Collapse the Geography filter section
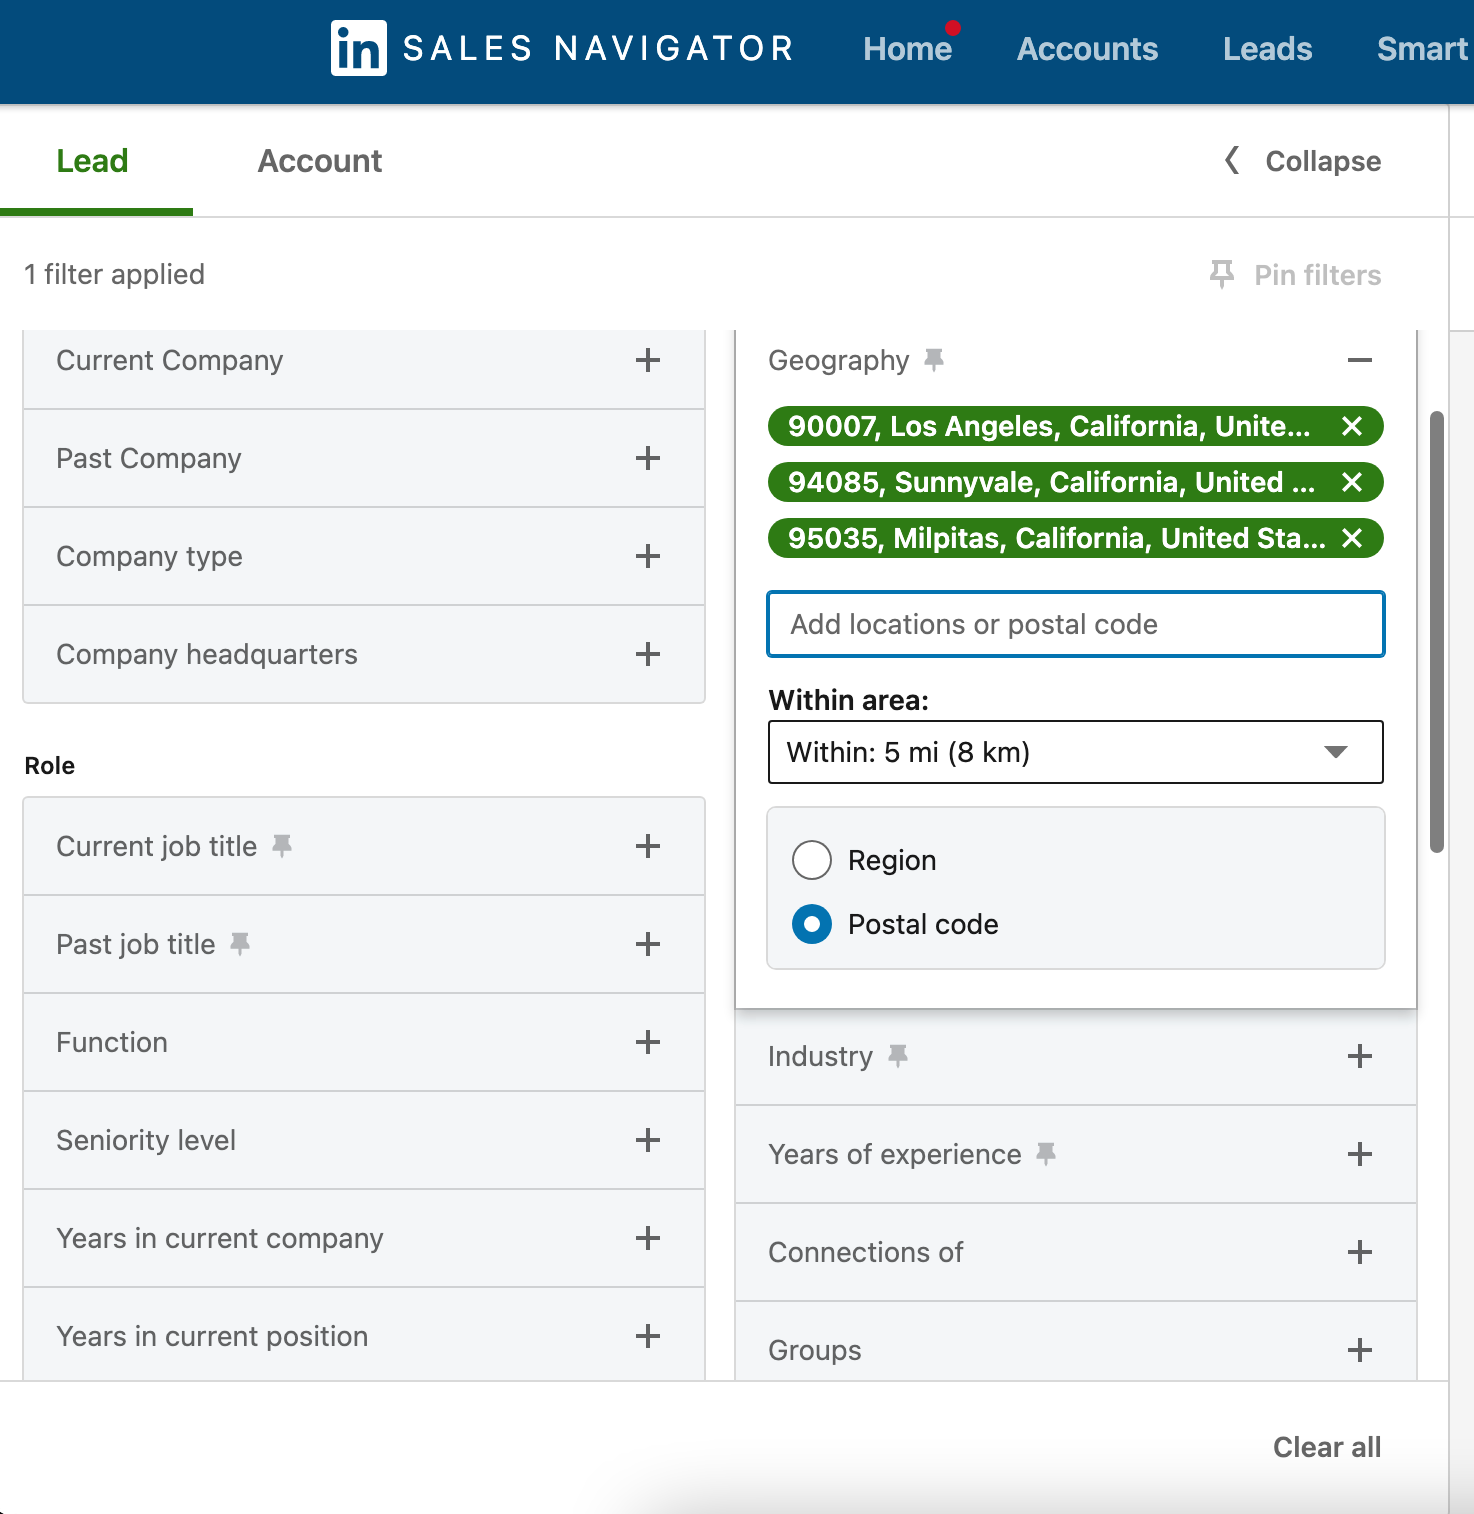This screenshot has width=1474, height=1514. coord(1360,360)
